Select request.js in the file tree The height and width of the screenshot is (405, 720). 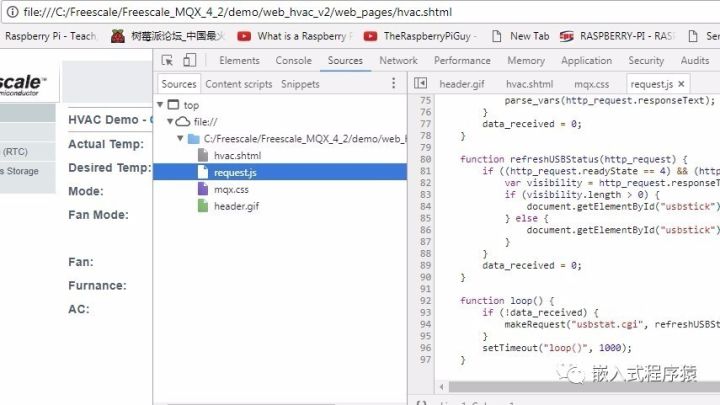tap(280, 172)
